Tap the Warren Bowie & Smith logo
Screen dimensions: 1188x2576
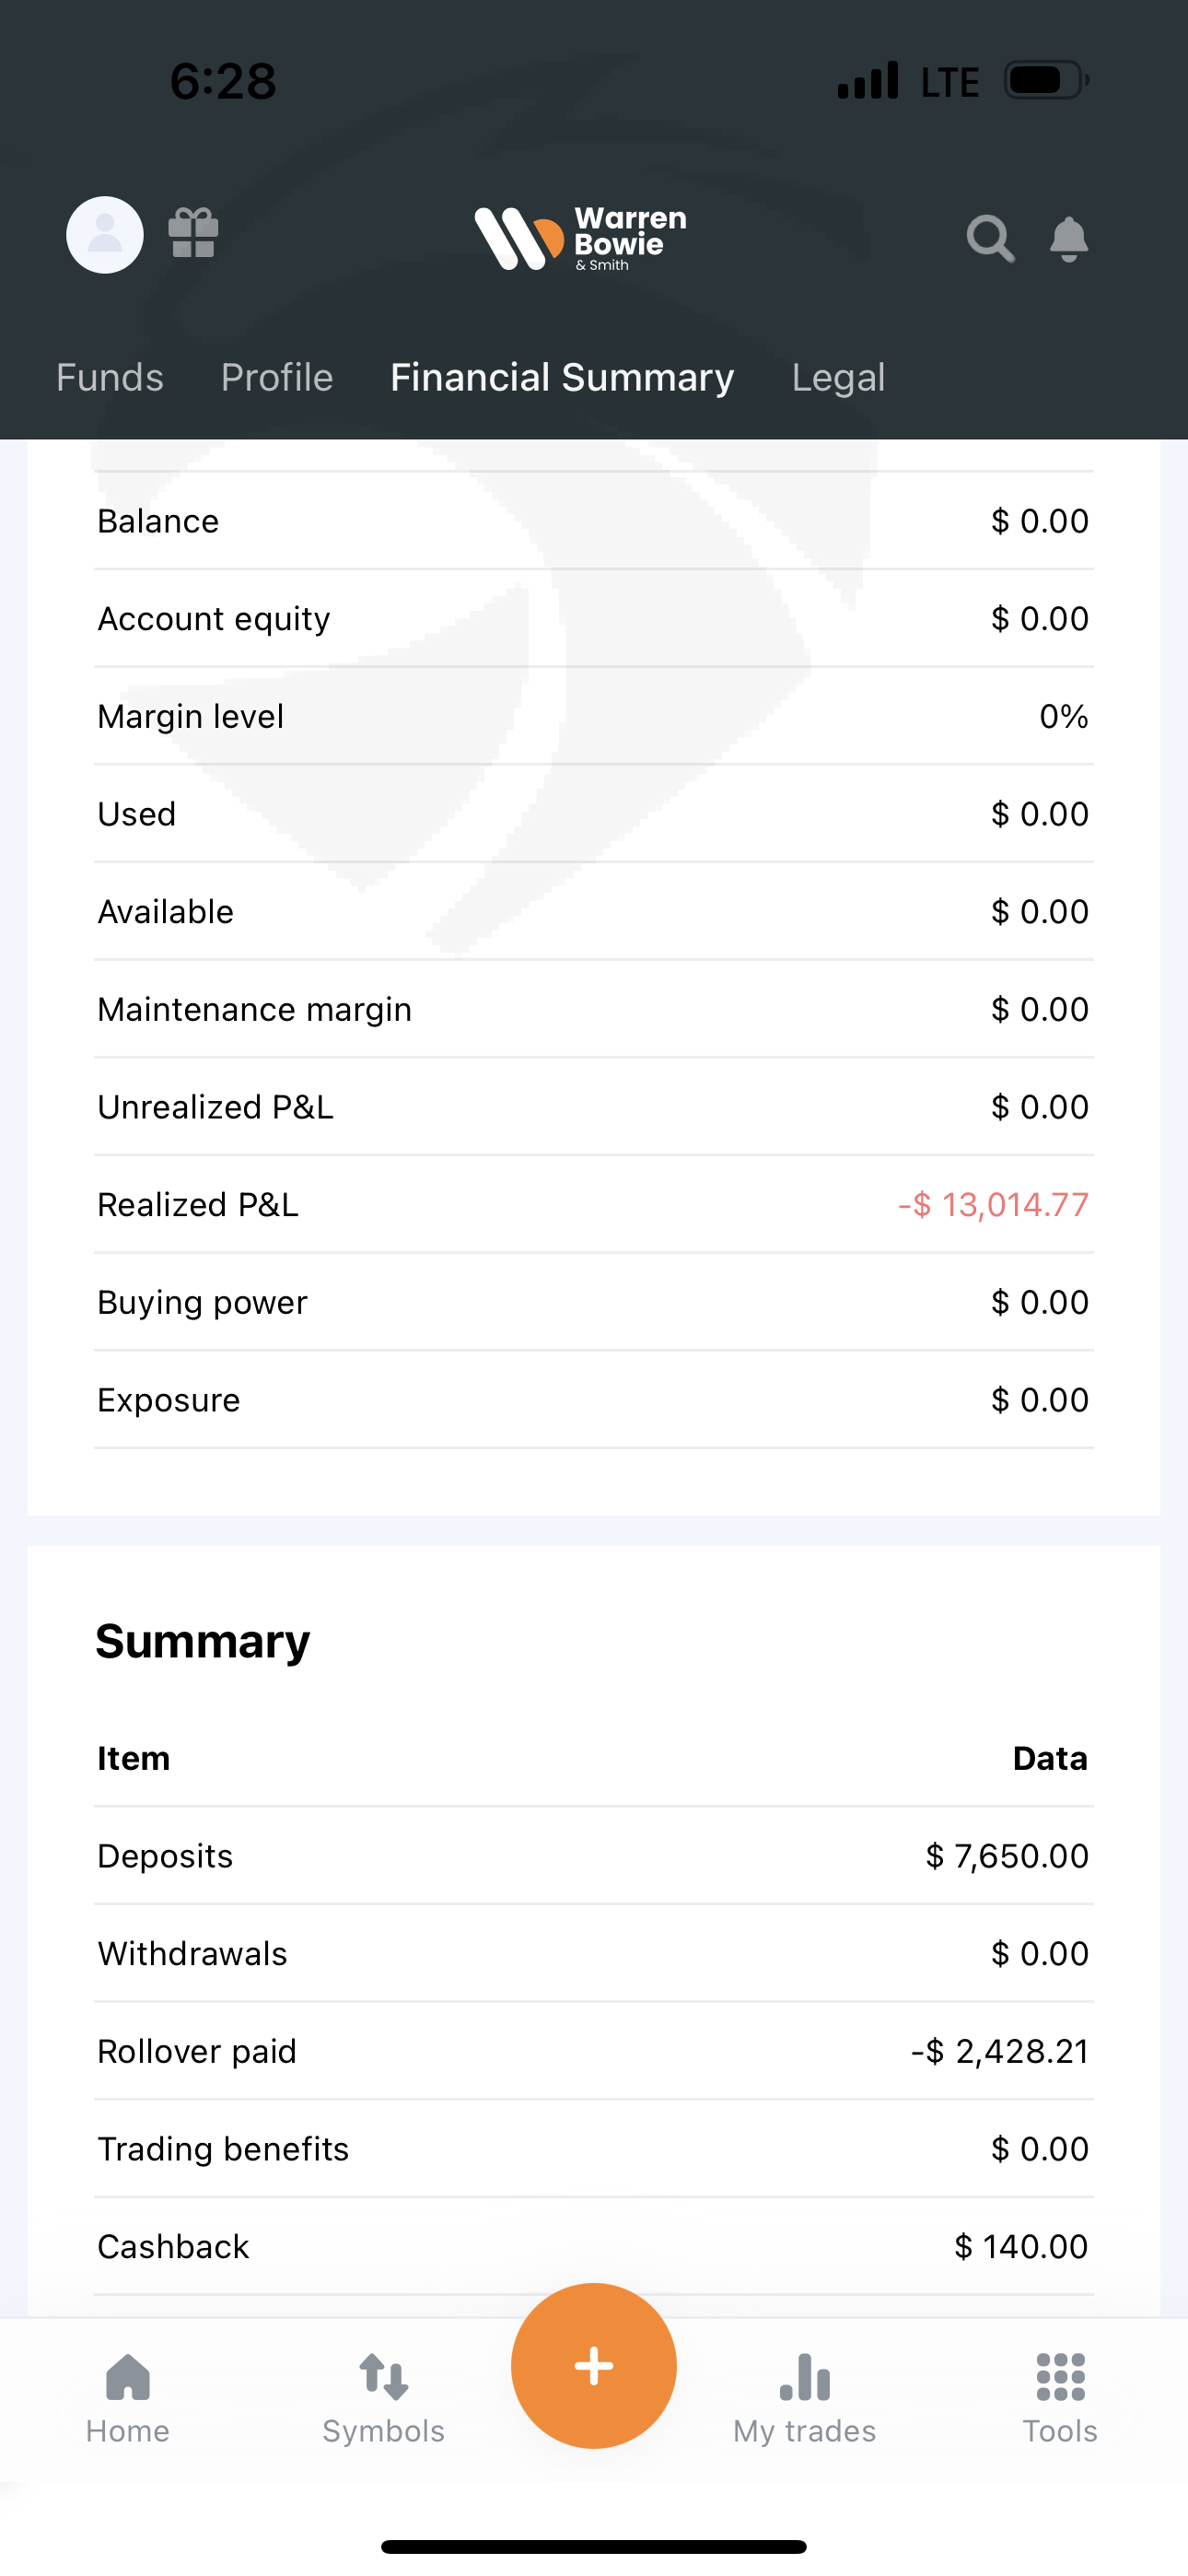click(580, 238)
